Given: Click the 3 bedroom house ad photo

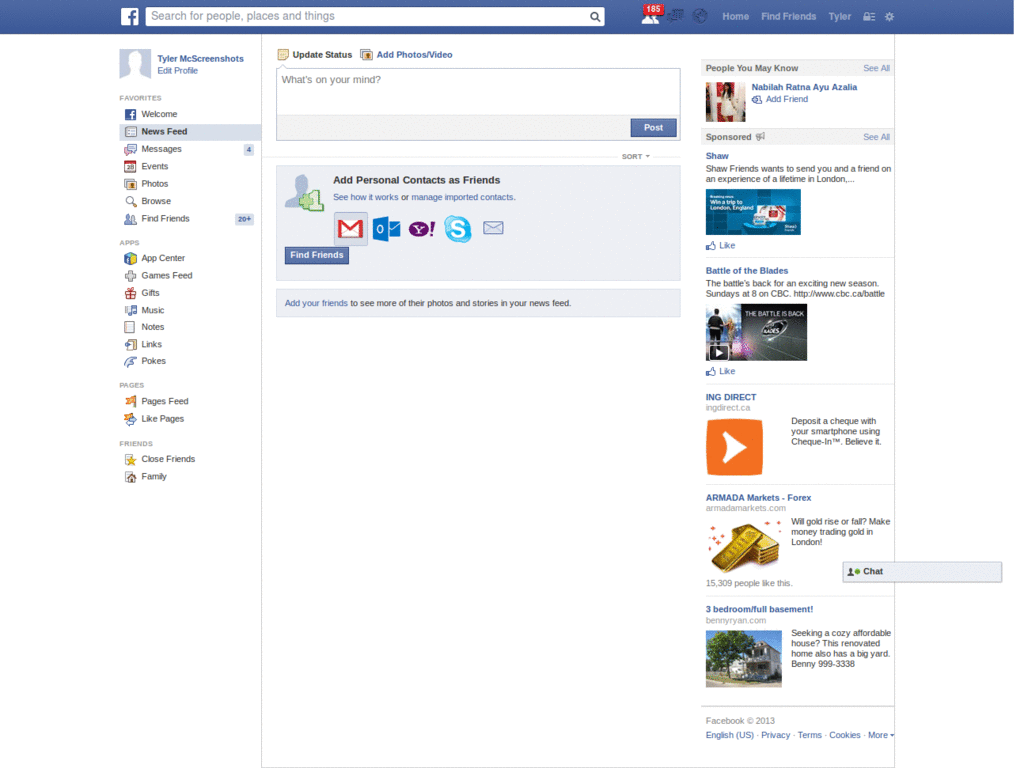Looking at the screenshot, I should [743, 658].
